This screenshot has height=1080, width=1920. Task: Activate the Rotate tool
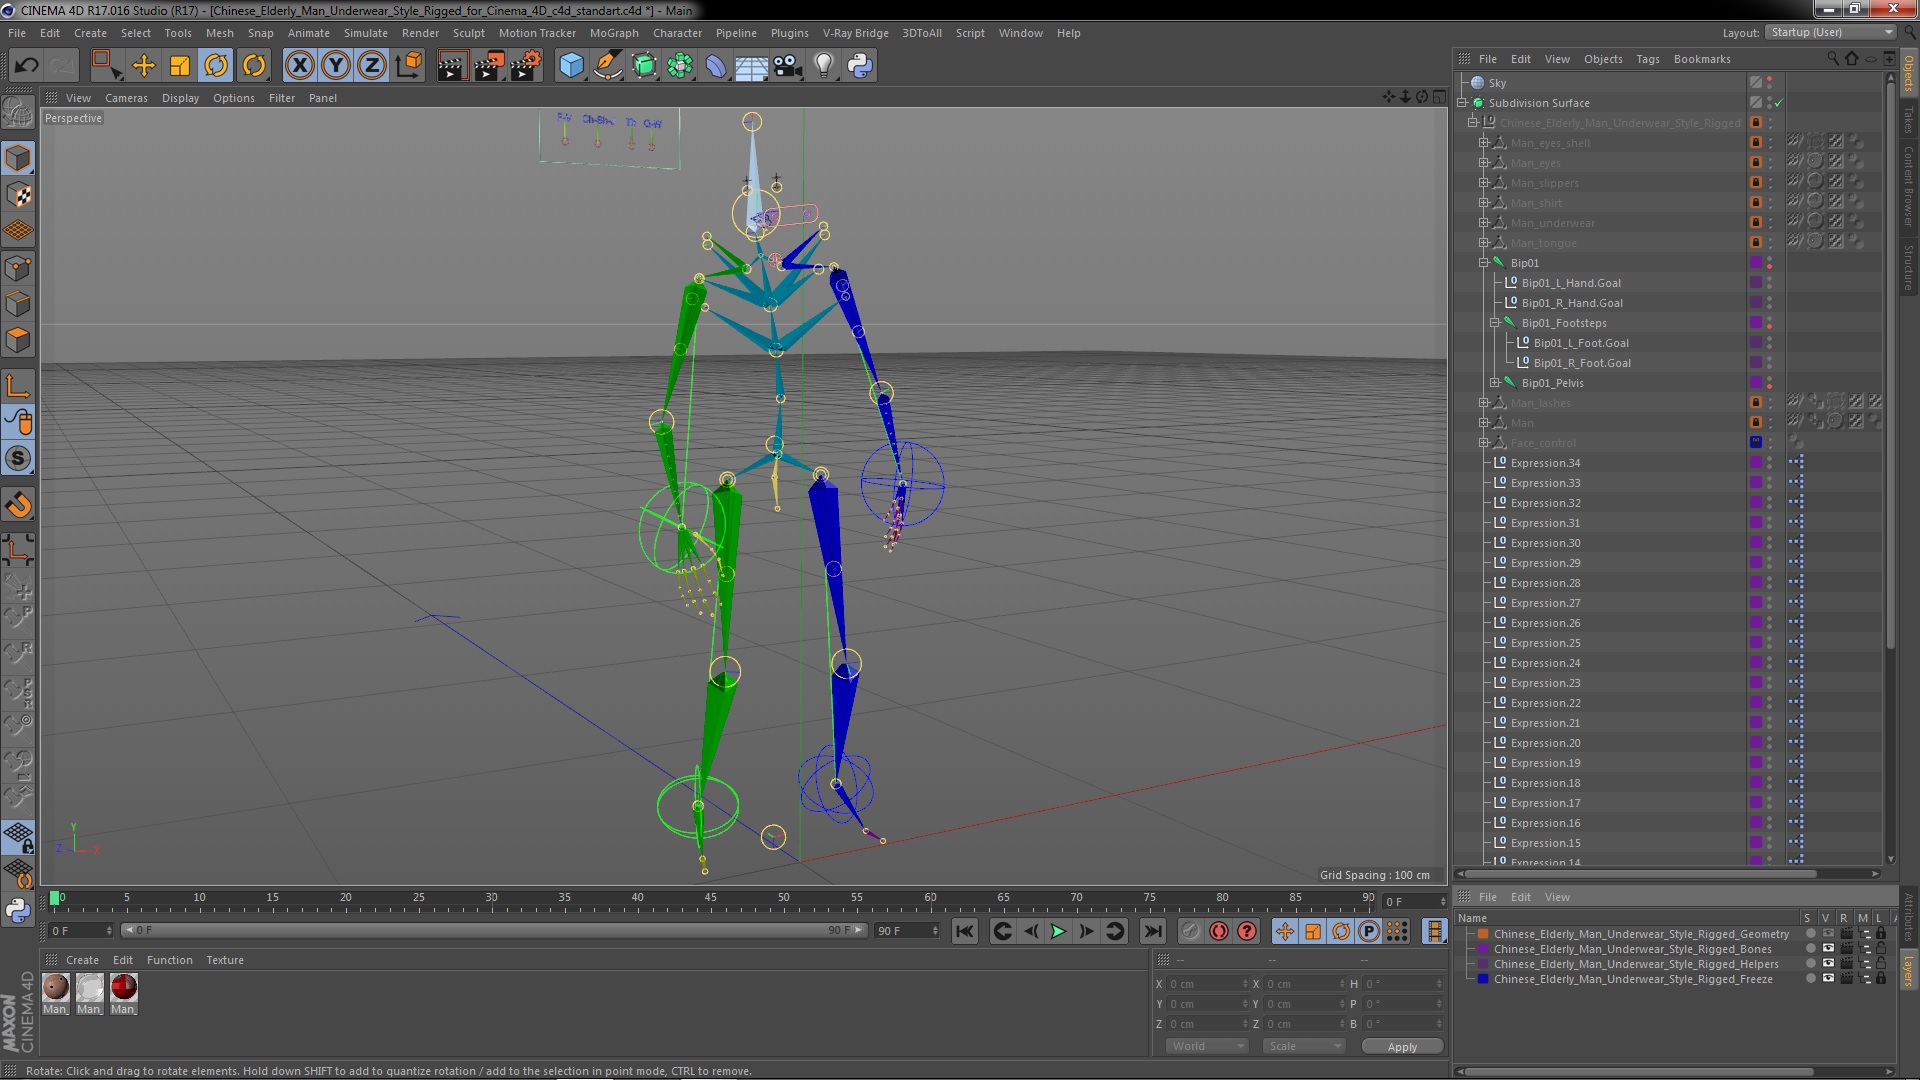coord(216,66)
